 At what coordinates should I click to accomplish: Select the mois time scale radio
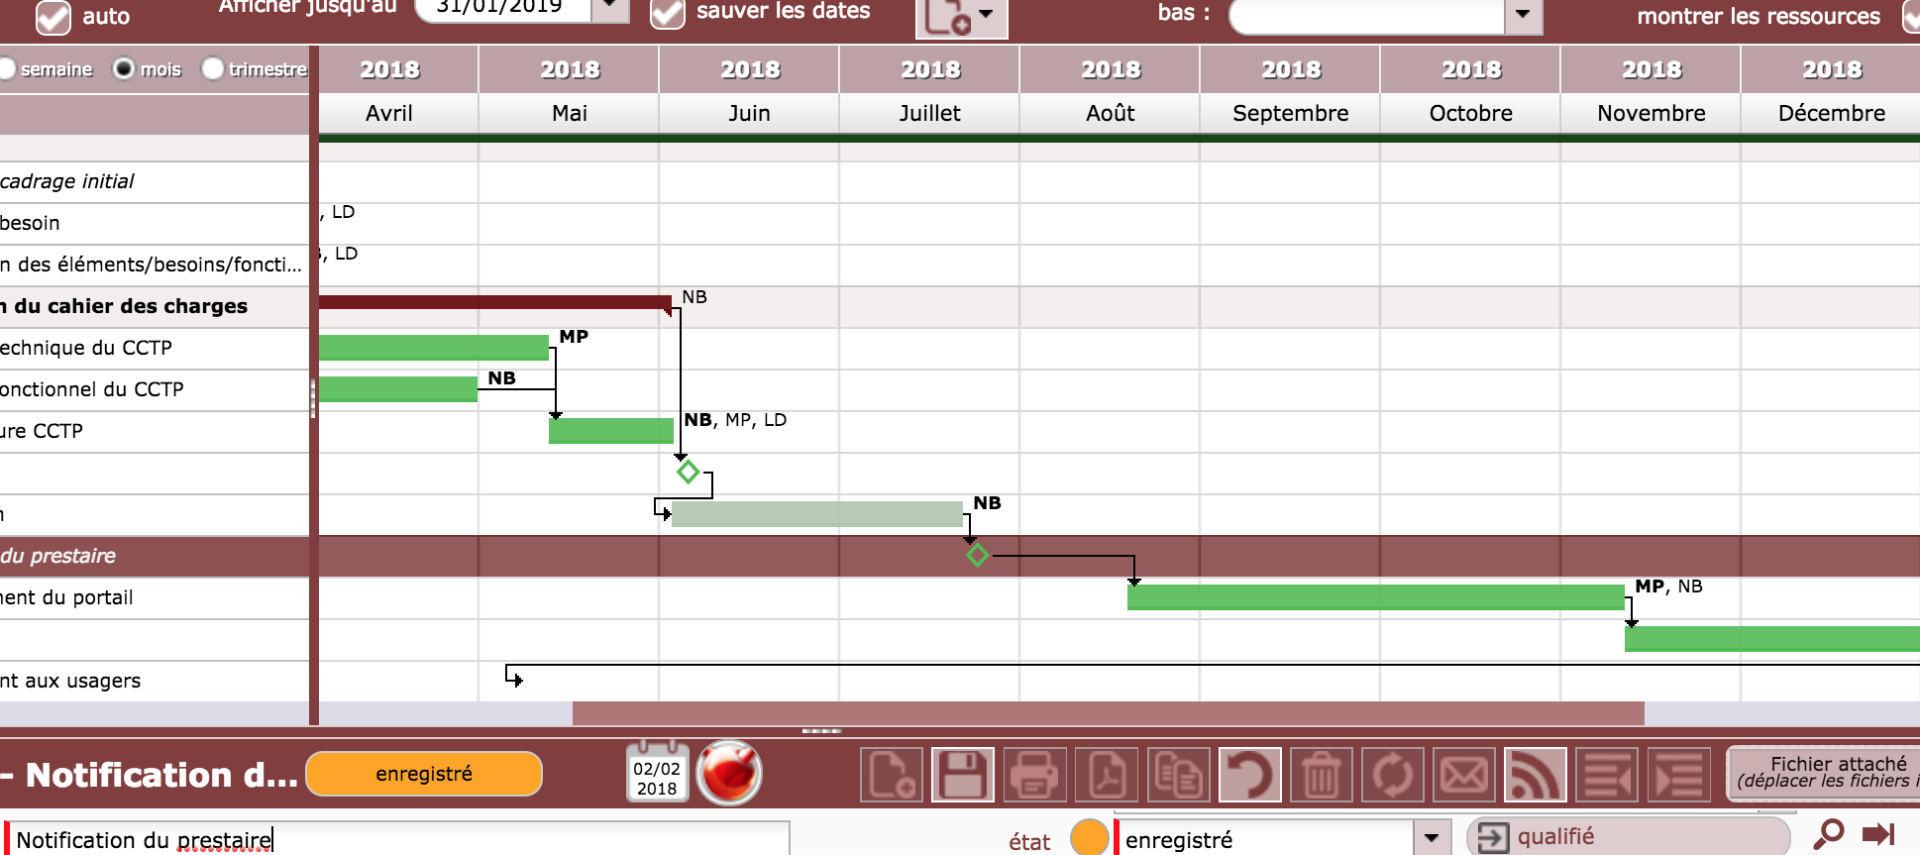click(124, 69)
